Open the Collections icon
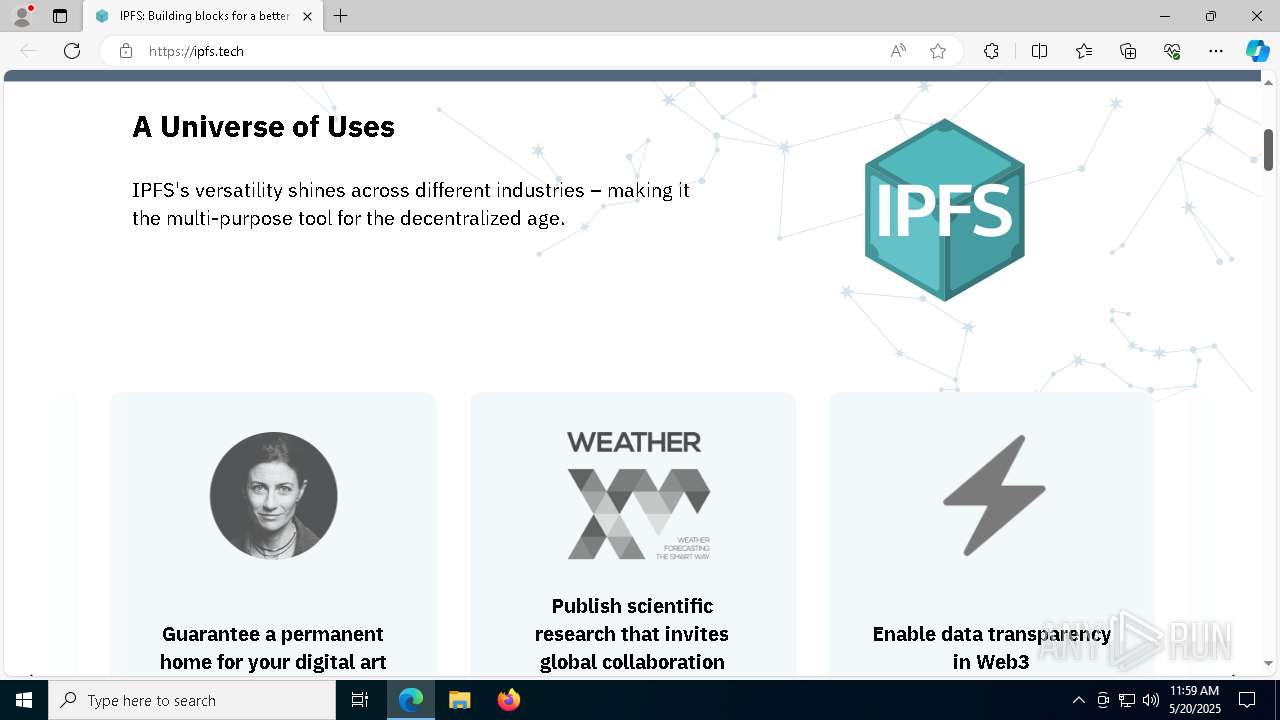This screenshot has height=720, width=1280. coord(1128,51)
